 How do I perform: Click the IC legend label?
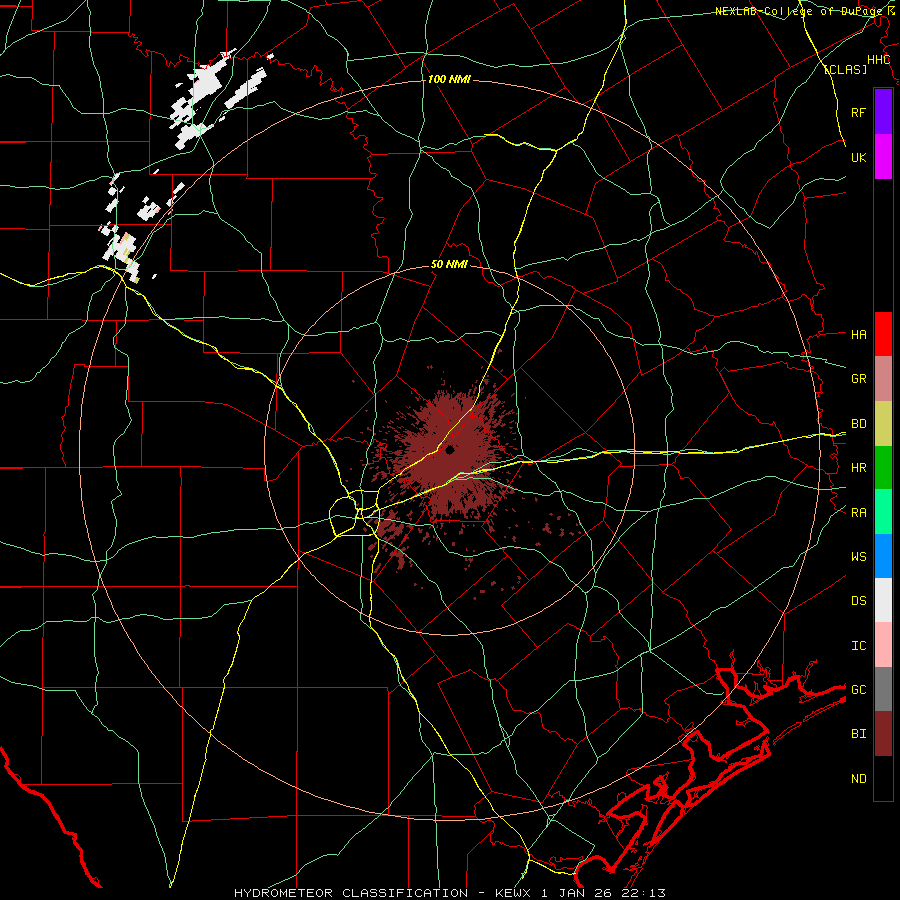(858, 645)
